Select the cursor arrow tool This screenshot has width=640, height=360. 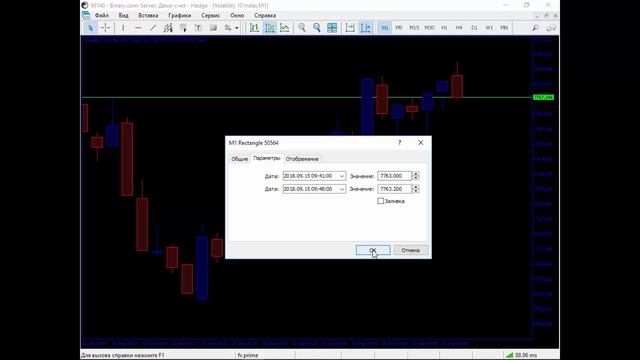[x=90, y=28]
